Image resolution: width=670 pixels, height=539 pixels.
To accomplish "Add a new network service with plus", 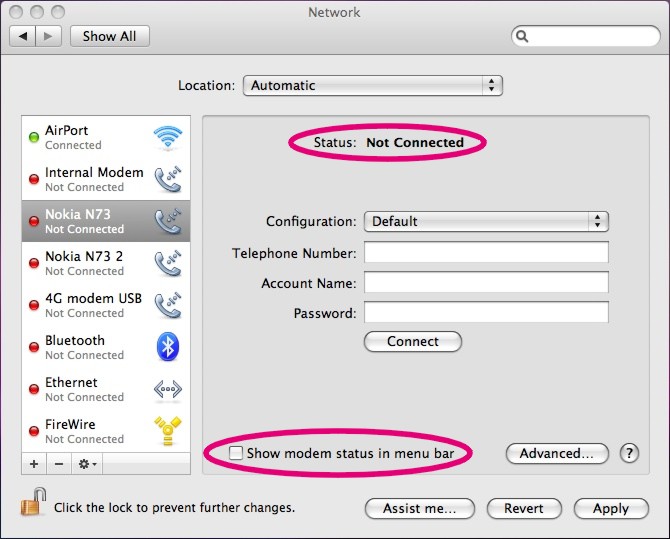I will point(34,464).
